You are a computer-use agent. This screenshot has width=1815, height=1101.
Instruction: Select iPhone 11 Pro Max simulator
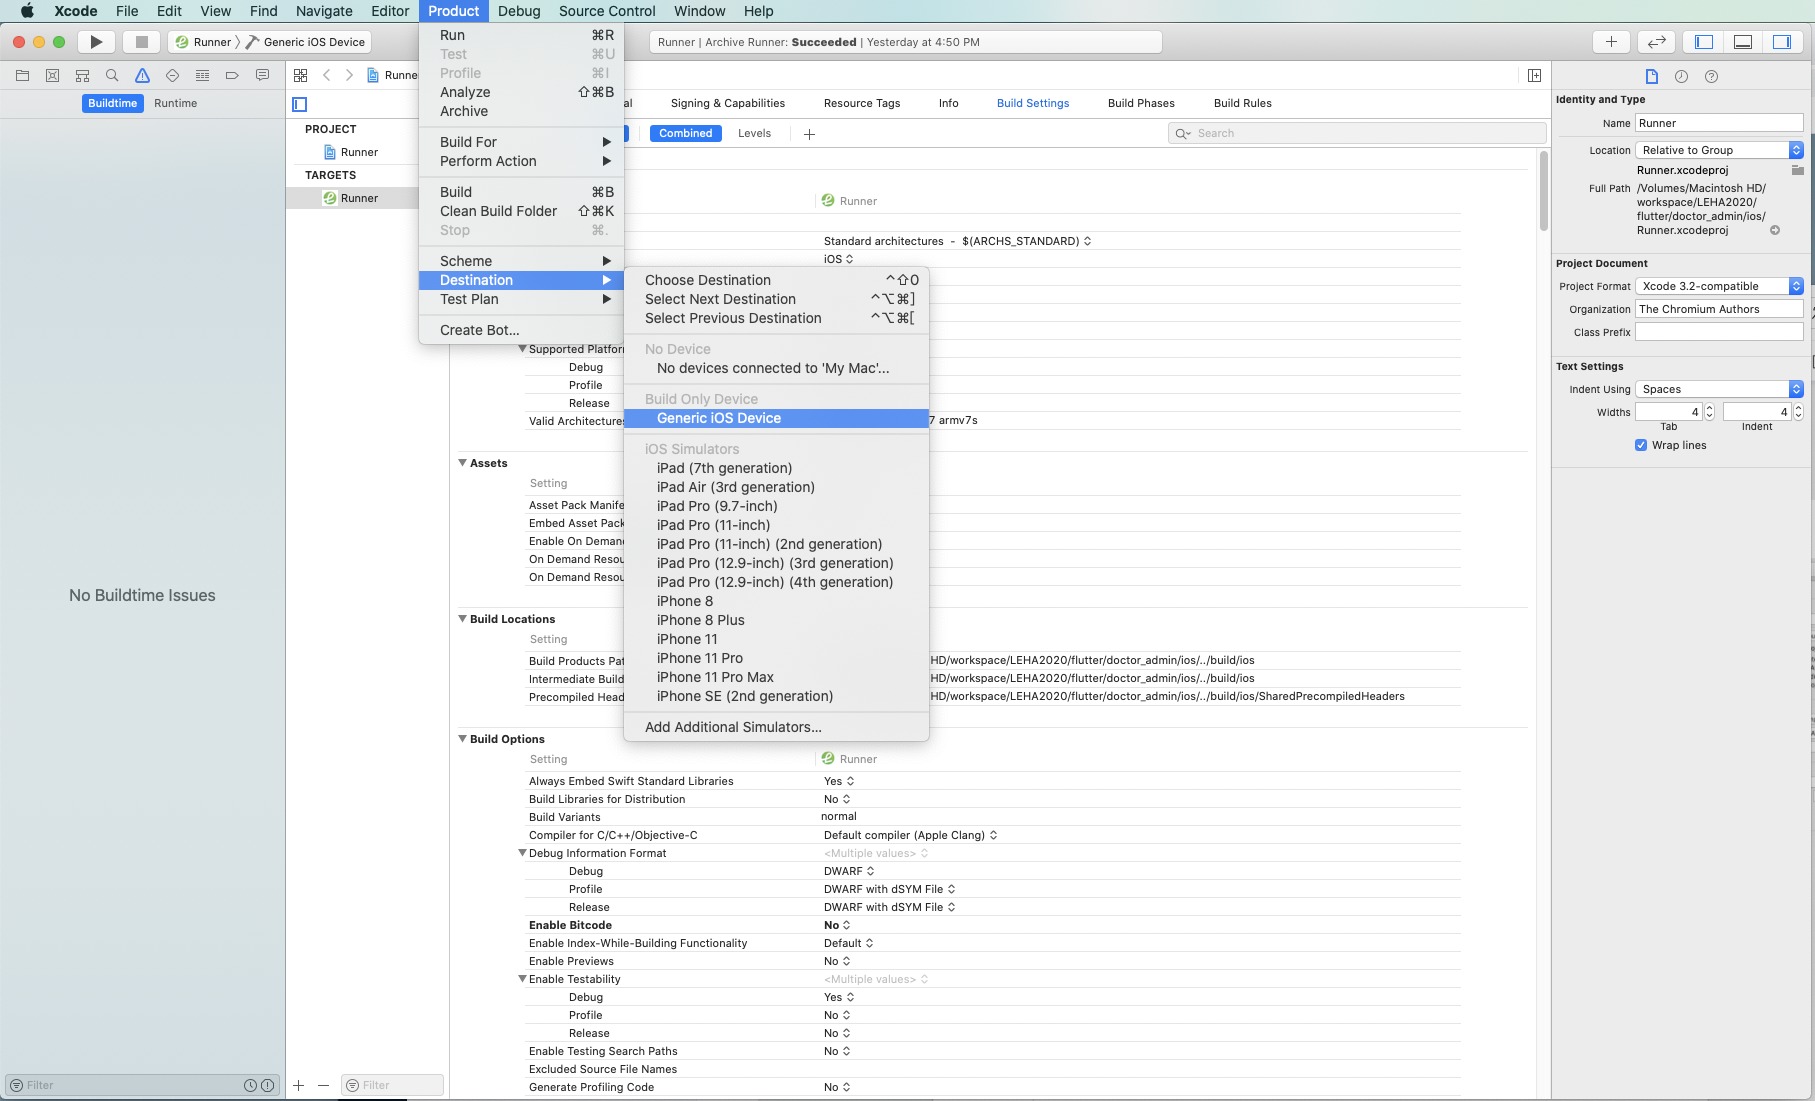point(776,677)
